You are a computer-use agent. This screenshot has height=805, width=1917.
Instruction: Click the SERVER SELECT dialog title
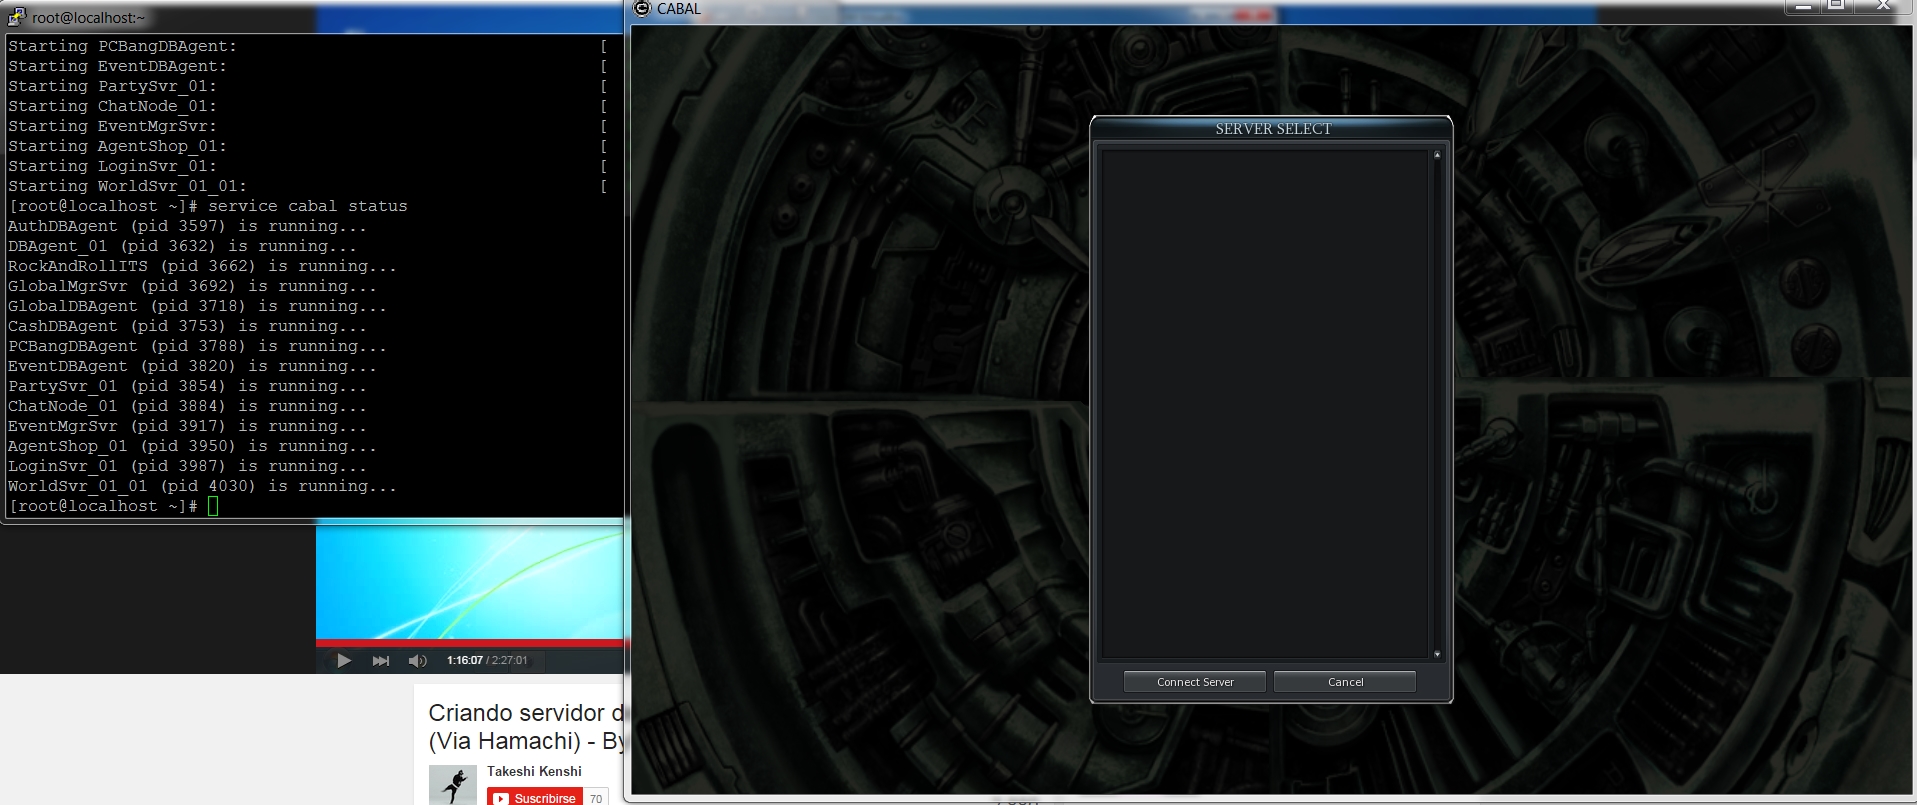(1273, 128)
